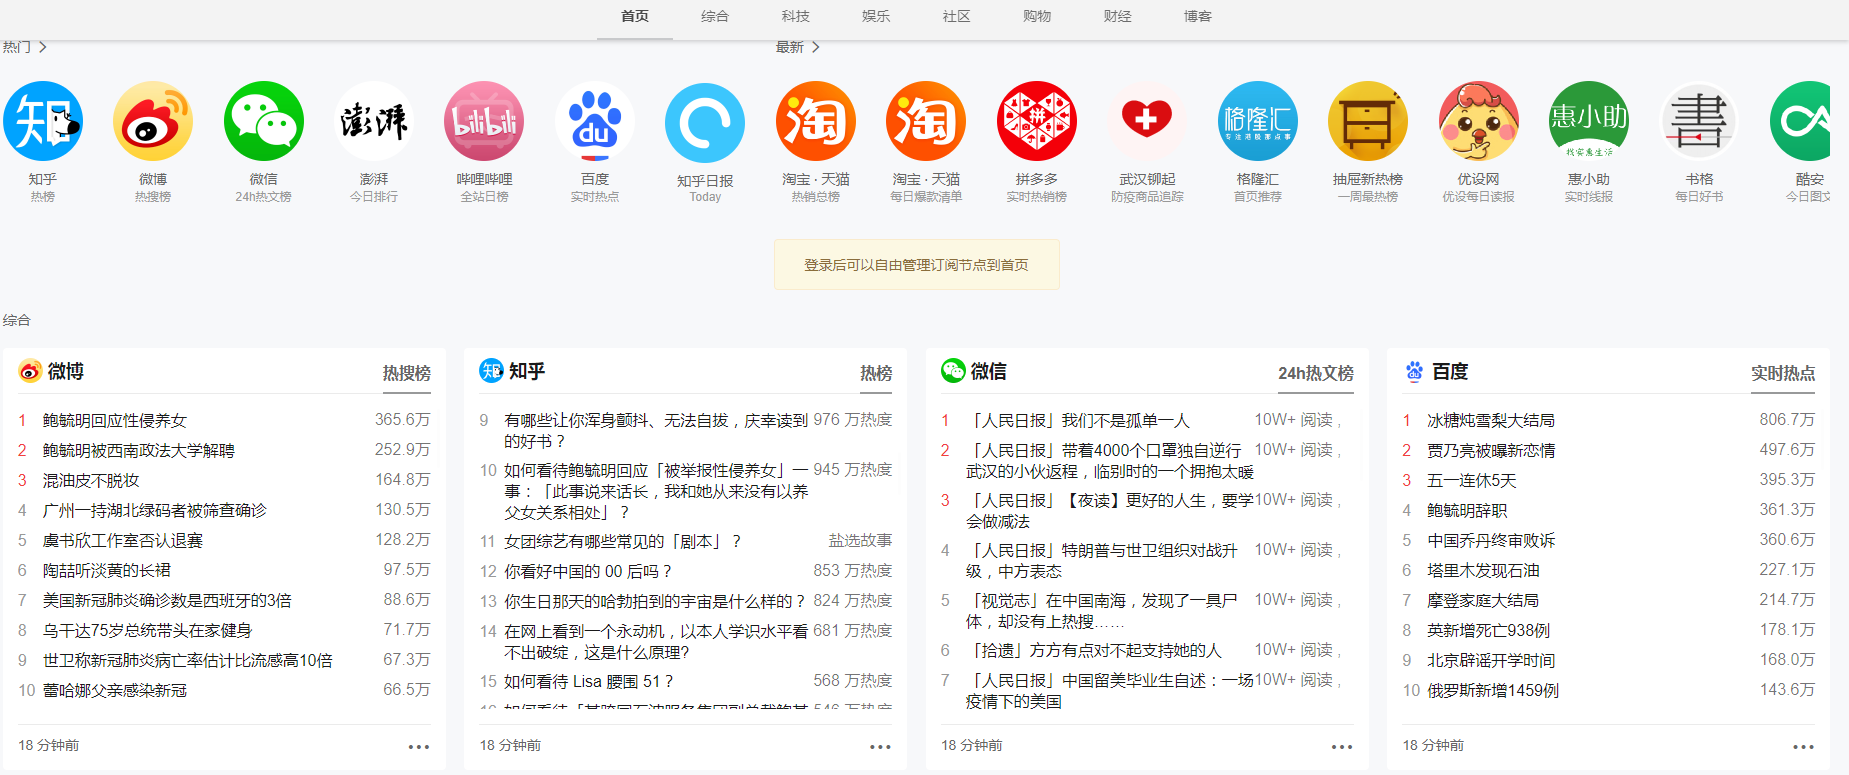Open 微信 article 我们不是孤单一人
1849x775 pixels.
(1078, 421)
